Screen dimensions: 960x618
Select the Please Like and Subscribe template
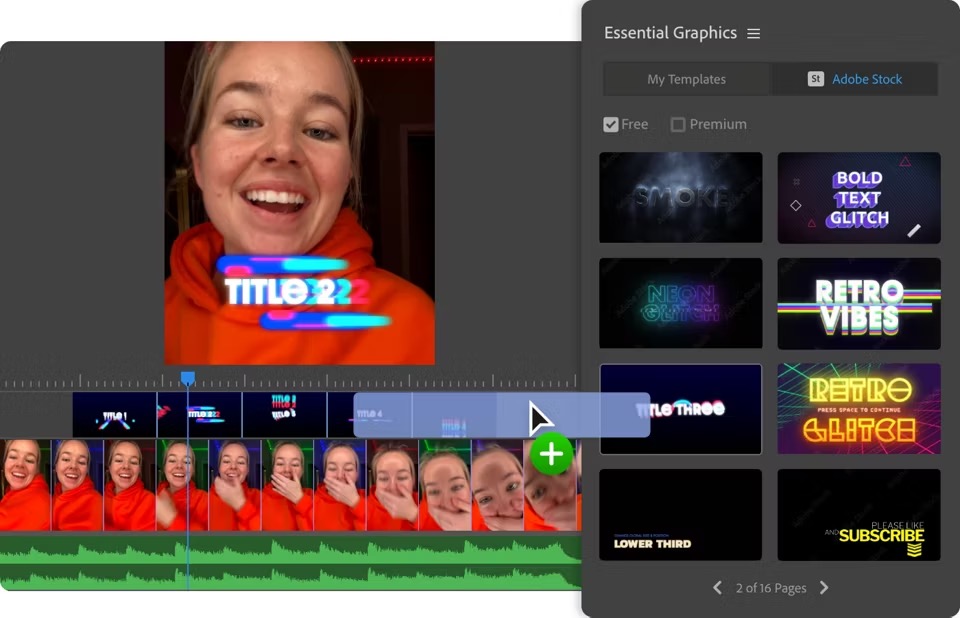tap(859, 514)
